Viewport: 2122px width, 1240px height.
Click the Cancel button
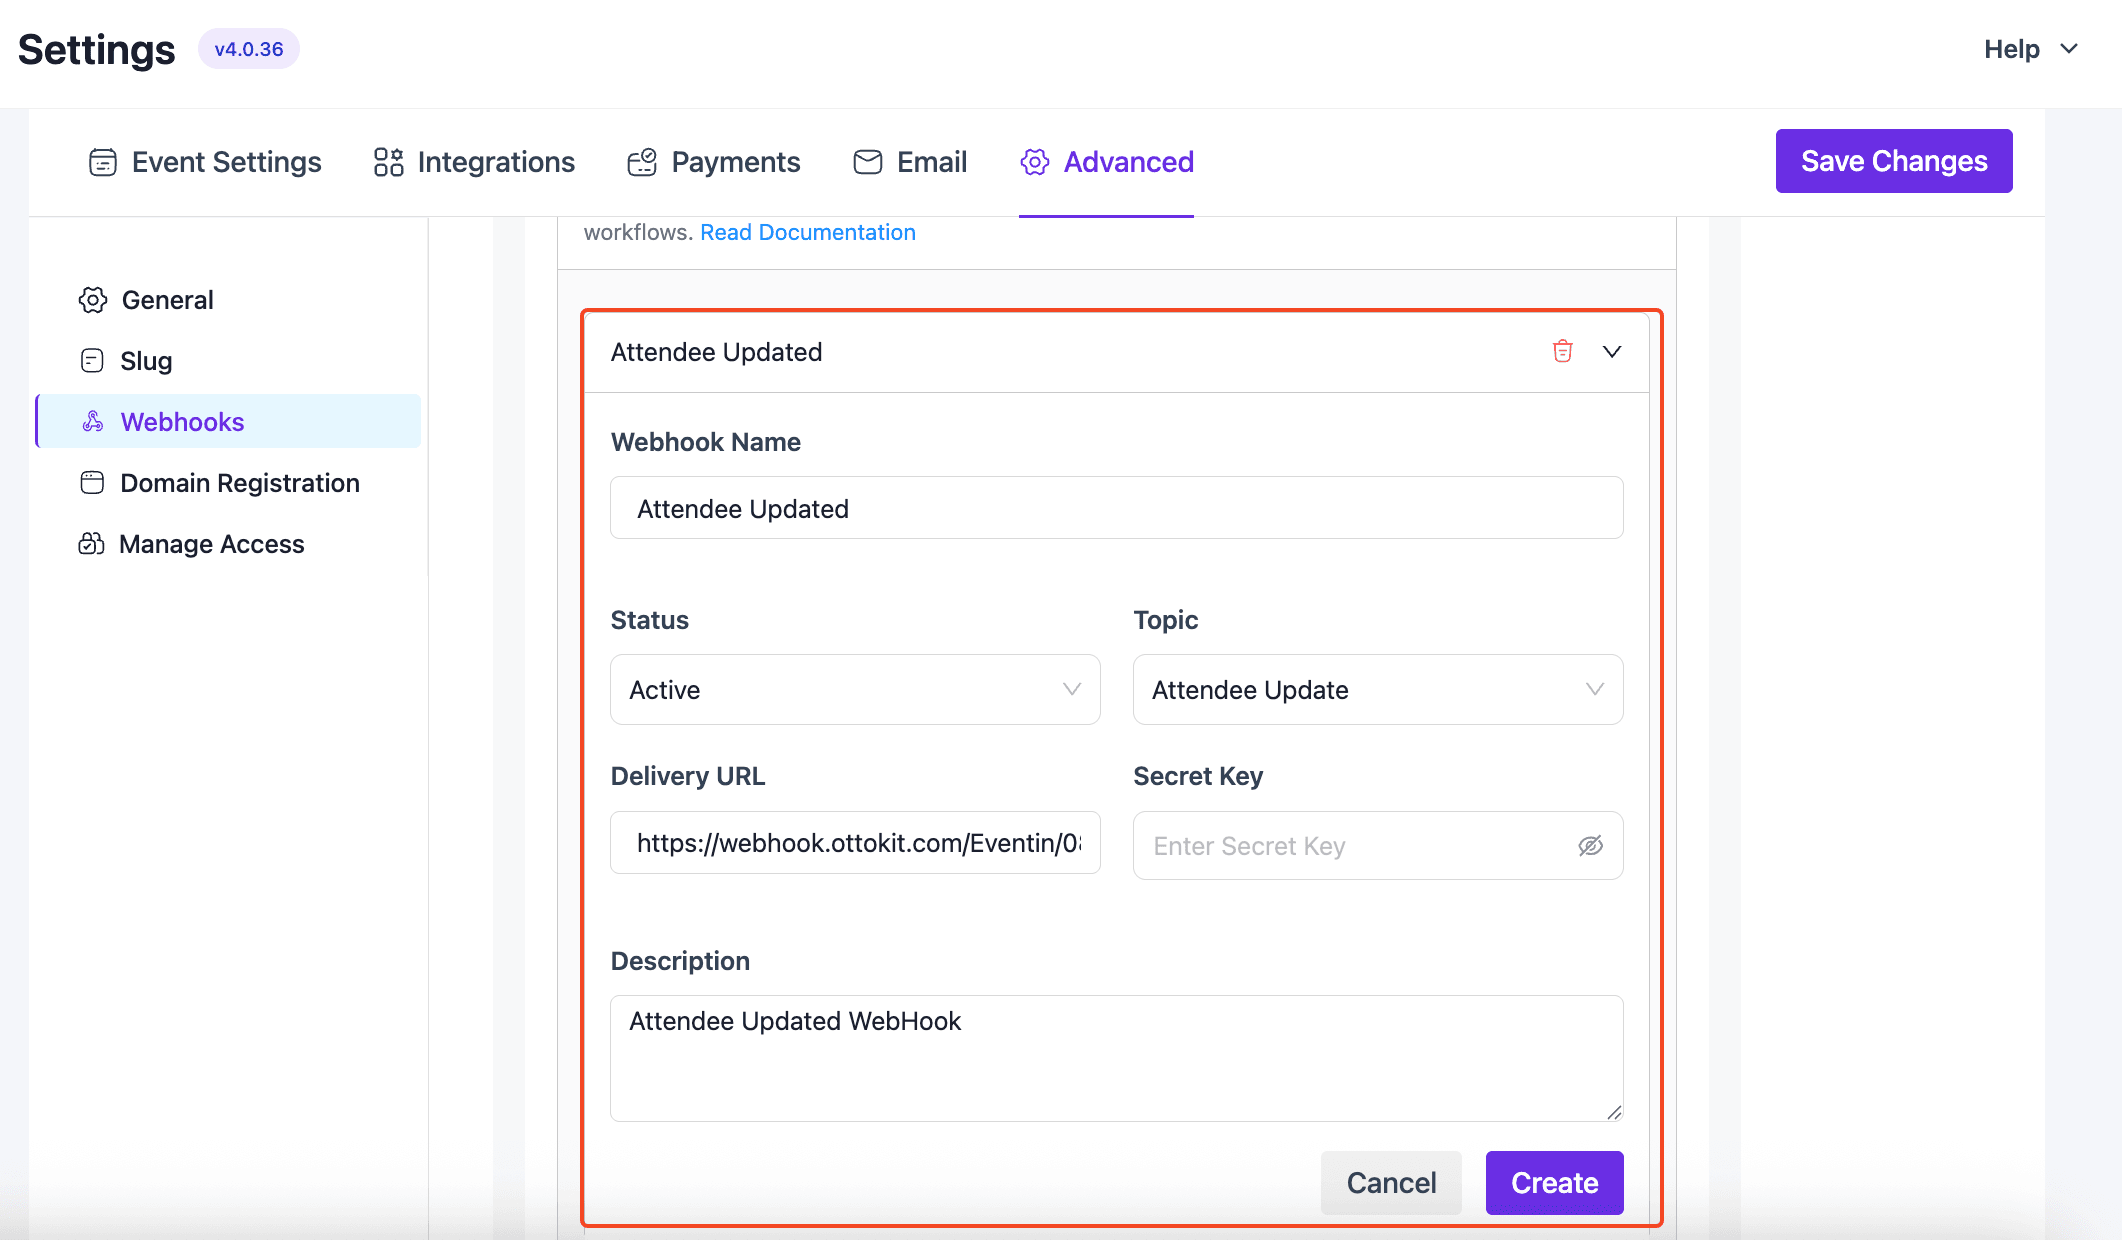(1391, 1183)
